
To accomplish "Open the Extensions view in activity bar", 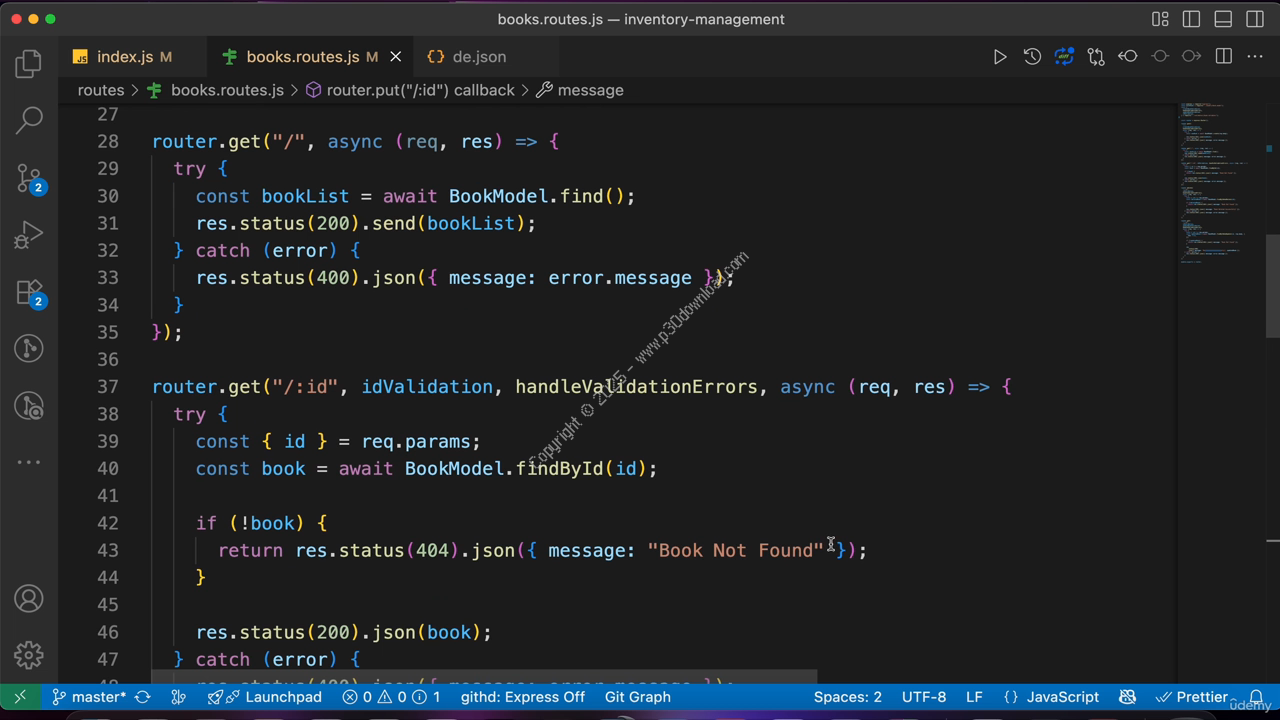I will (x=29, y=292).
